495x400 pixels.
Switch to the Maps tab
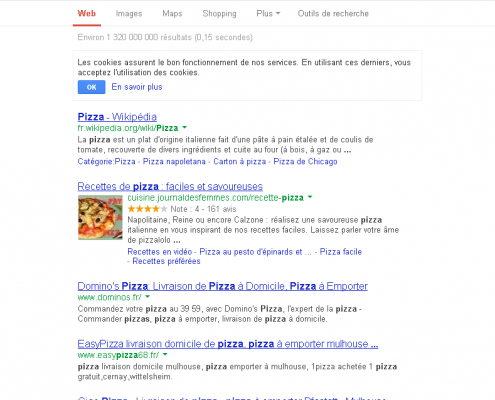[172, 14]
